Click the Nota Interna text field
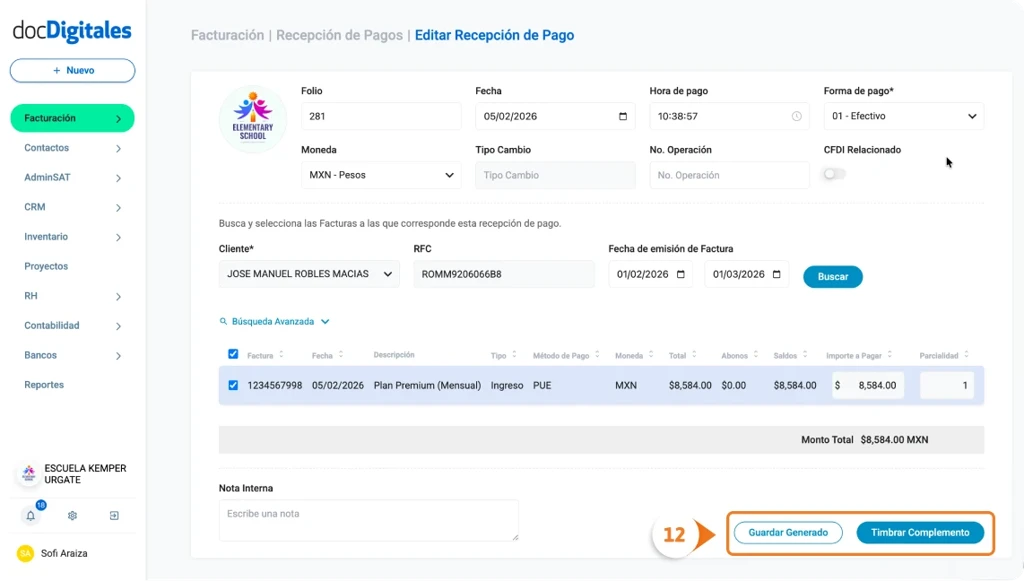Screen dimensions: 1024x581 click(x=367, y=518)
